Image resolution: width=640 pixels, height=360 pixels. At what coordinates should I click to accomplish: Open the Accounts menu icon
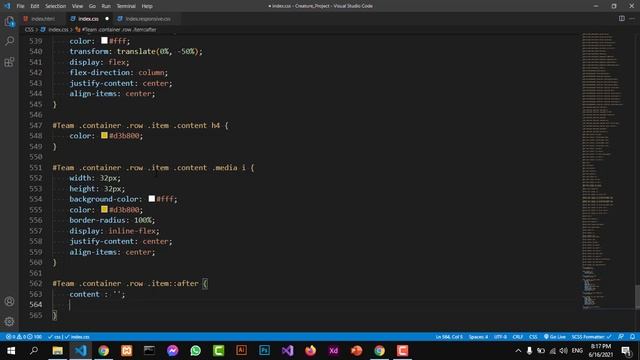tap(9, 301)
